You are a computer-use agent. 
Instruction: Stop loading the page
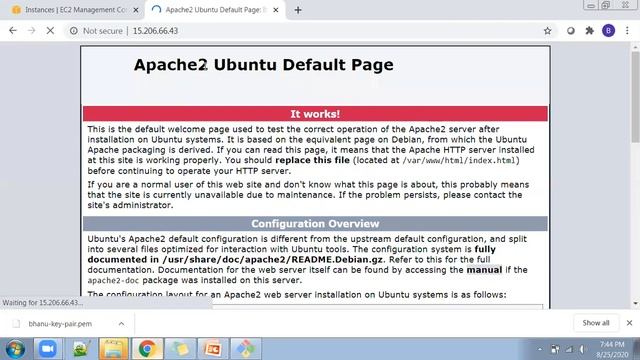click(x=50, y=31)
